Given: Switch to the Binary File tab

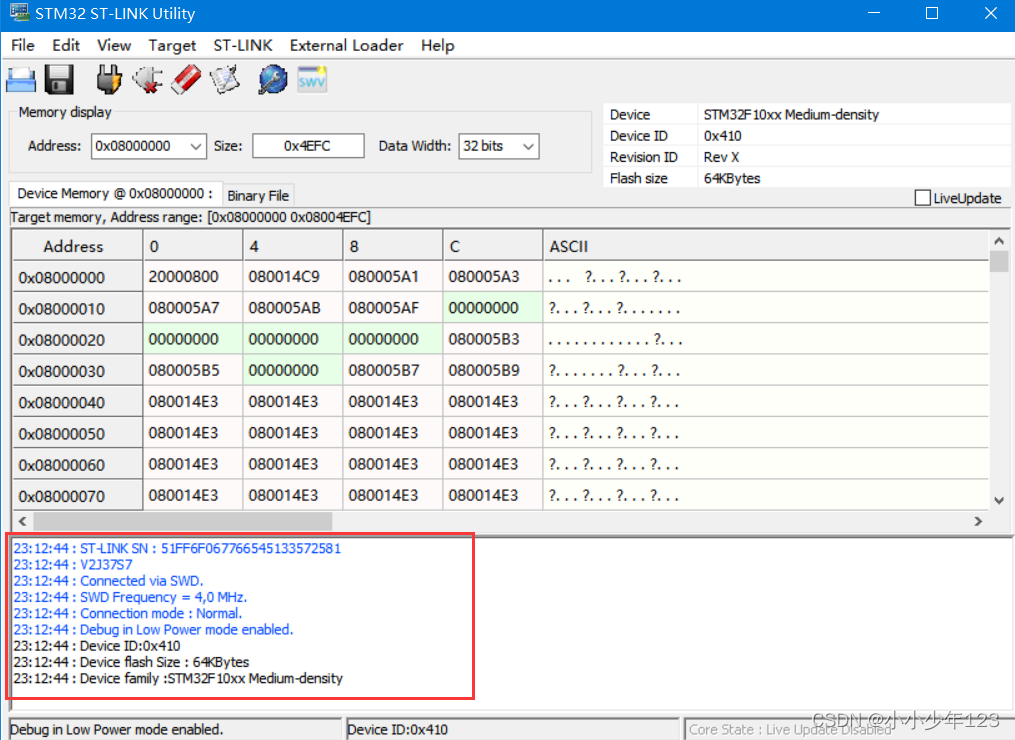Looking at the screenshot, I should [258, 196].
